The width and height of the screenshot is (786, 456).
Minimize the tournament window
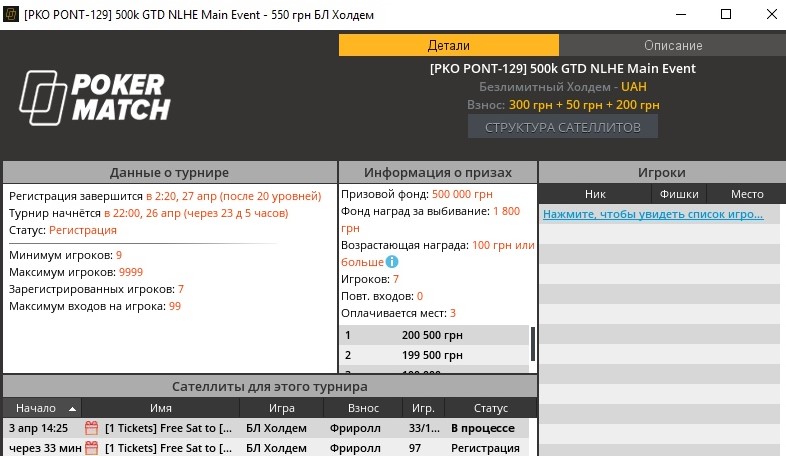click(667, 16)
